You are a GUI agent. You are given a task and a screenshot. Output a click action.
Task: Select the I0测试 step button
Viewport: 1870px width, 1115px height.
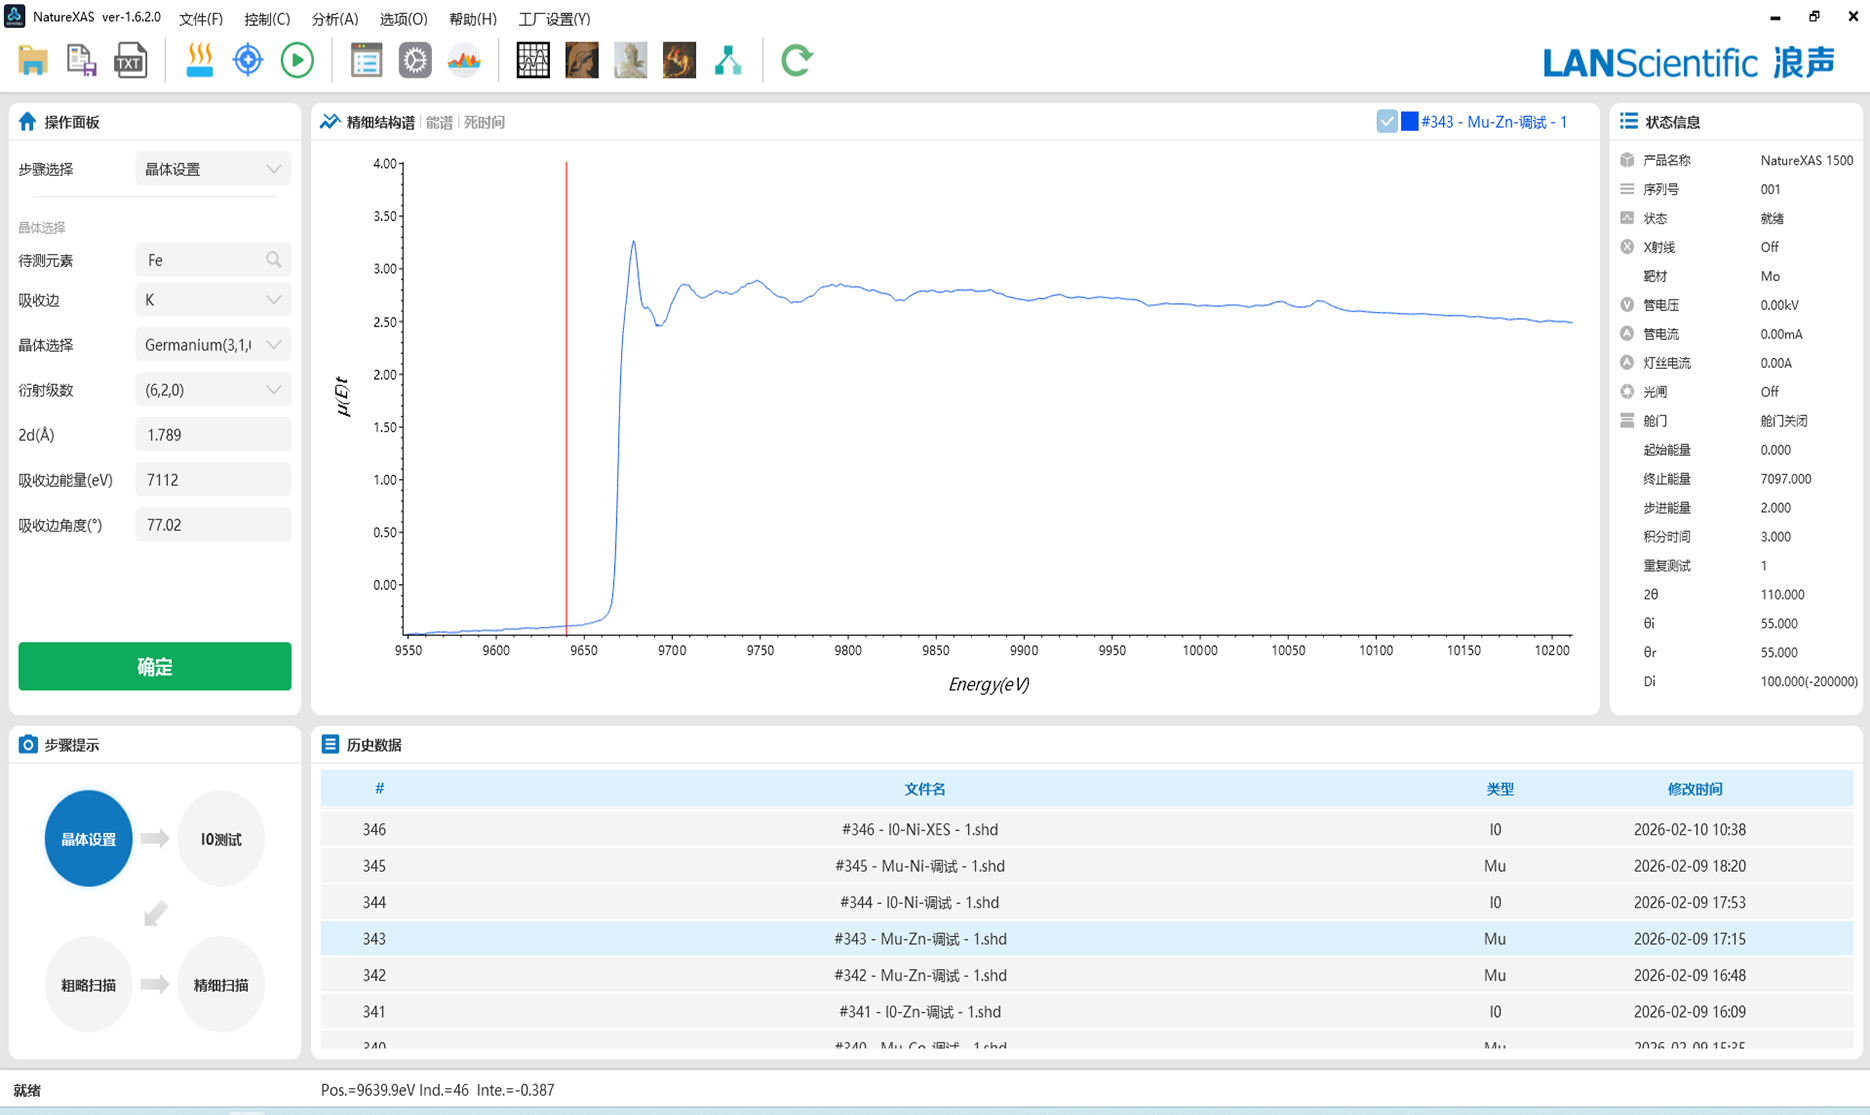click(221, 839)
